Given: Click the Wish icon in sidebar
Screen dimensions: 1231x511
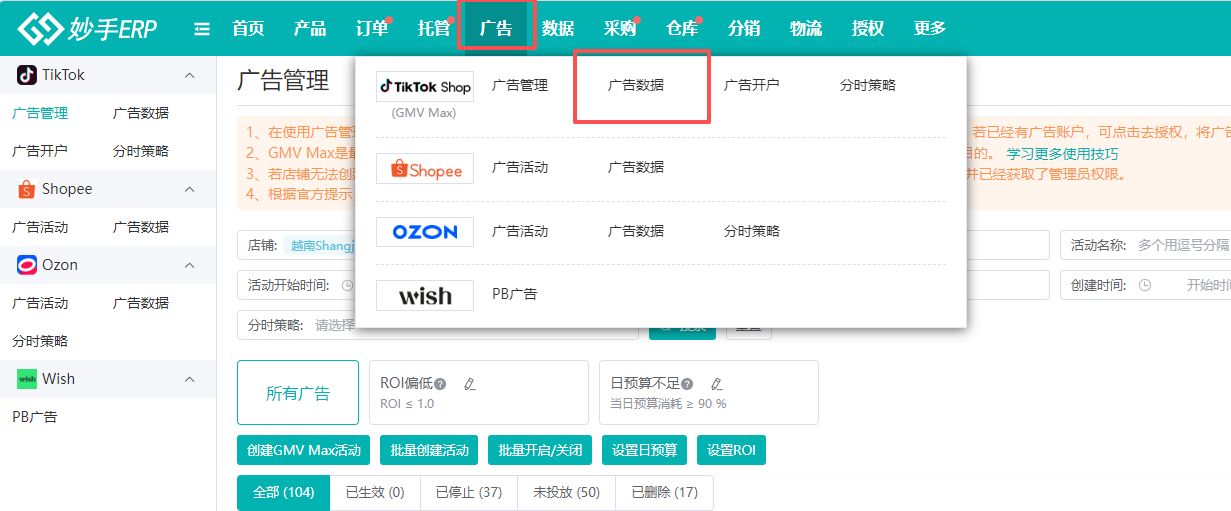Looking at the screenshot, I should click(x=27, y=379).
